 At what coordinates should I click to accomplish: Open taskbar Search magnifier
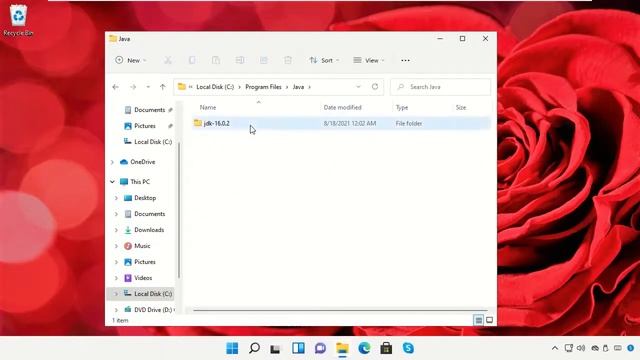pos(254,348)
